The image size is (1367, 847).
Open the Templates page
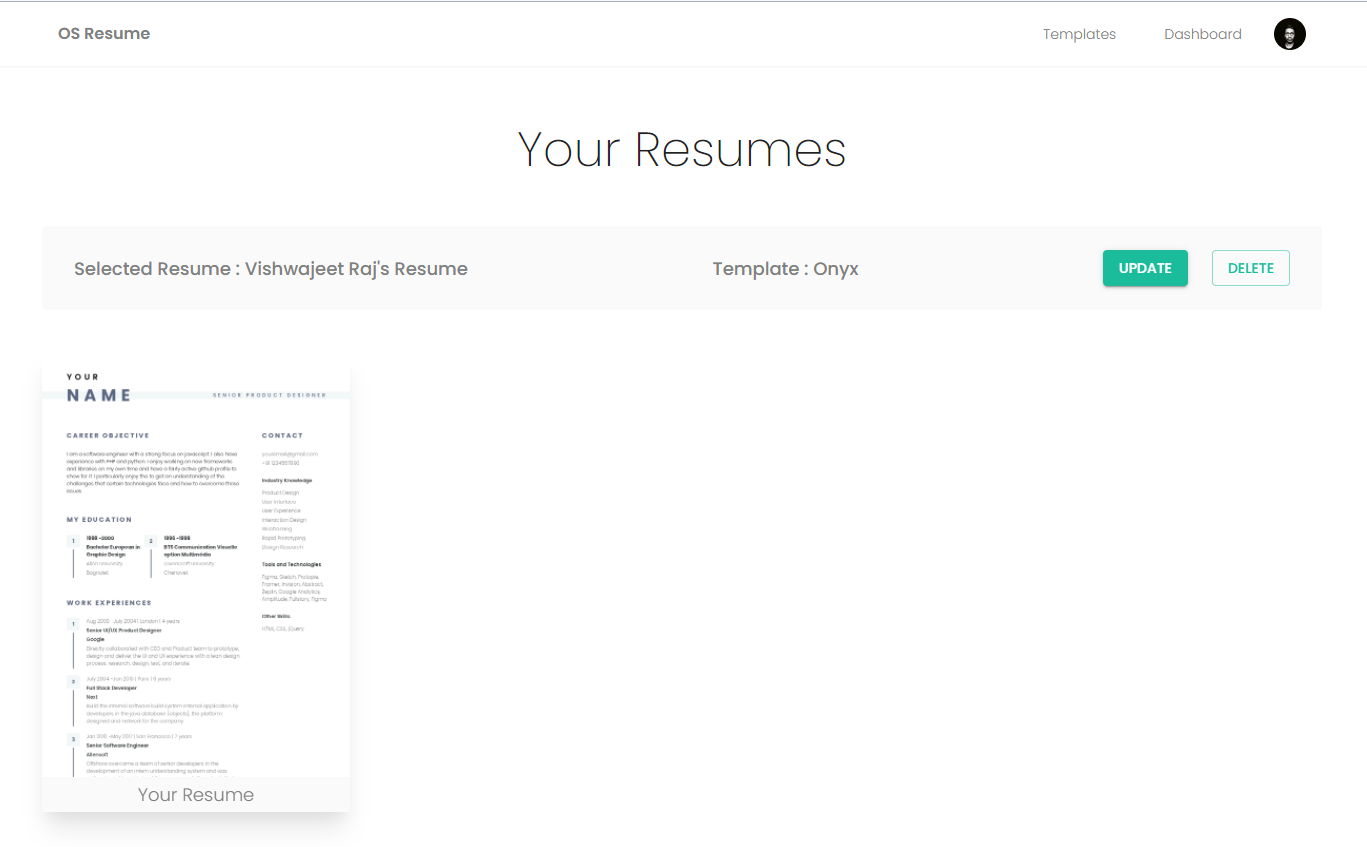[1079, 34]
